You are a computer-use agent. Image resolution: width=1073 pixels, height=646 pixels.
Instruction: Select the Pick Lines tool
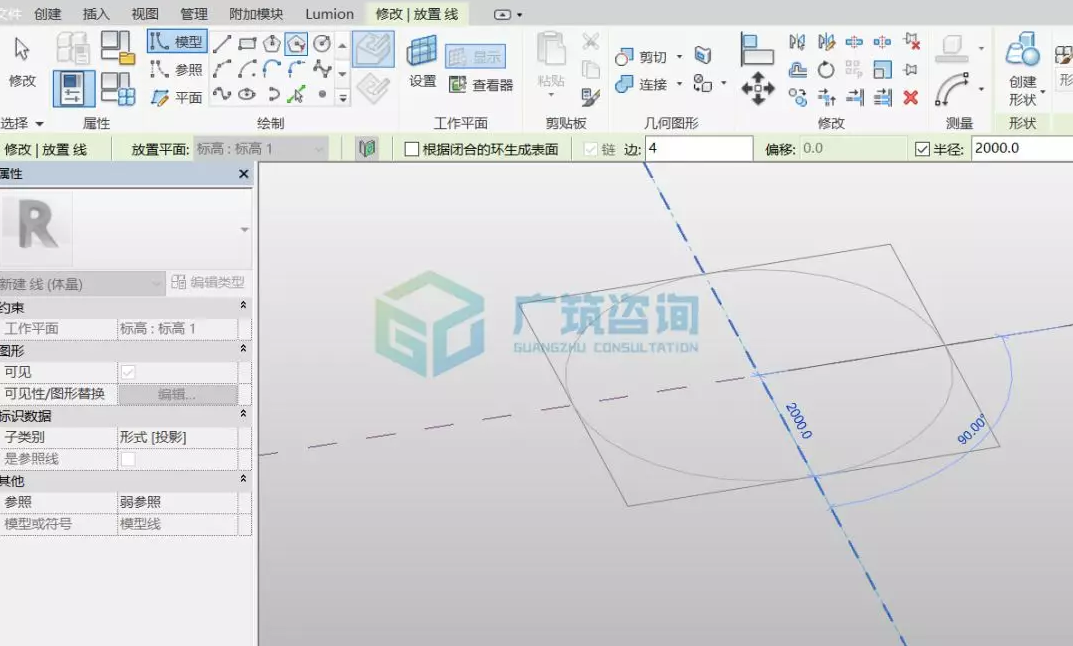point(296,94)
